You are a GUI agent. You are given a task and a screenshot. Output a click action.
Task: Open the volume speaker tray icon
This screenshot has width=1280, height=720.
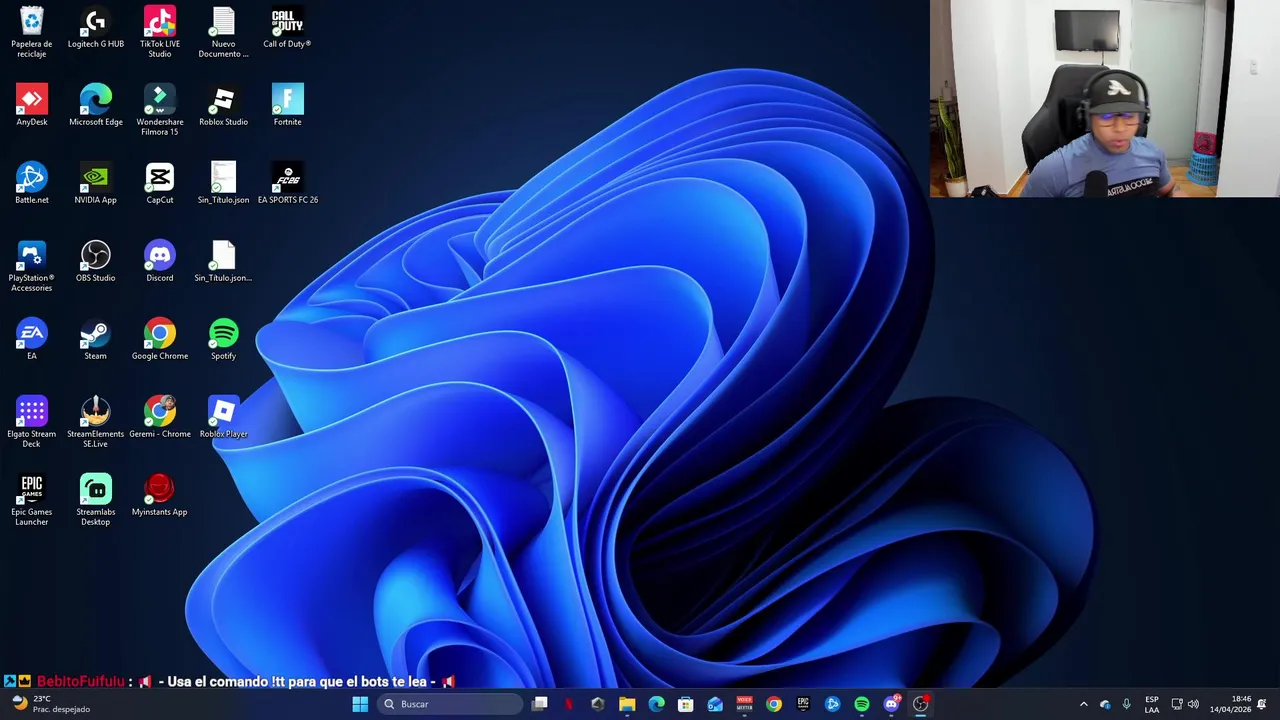[x=1193, y=704]
